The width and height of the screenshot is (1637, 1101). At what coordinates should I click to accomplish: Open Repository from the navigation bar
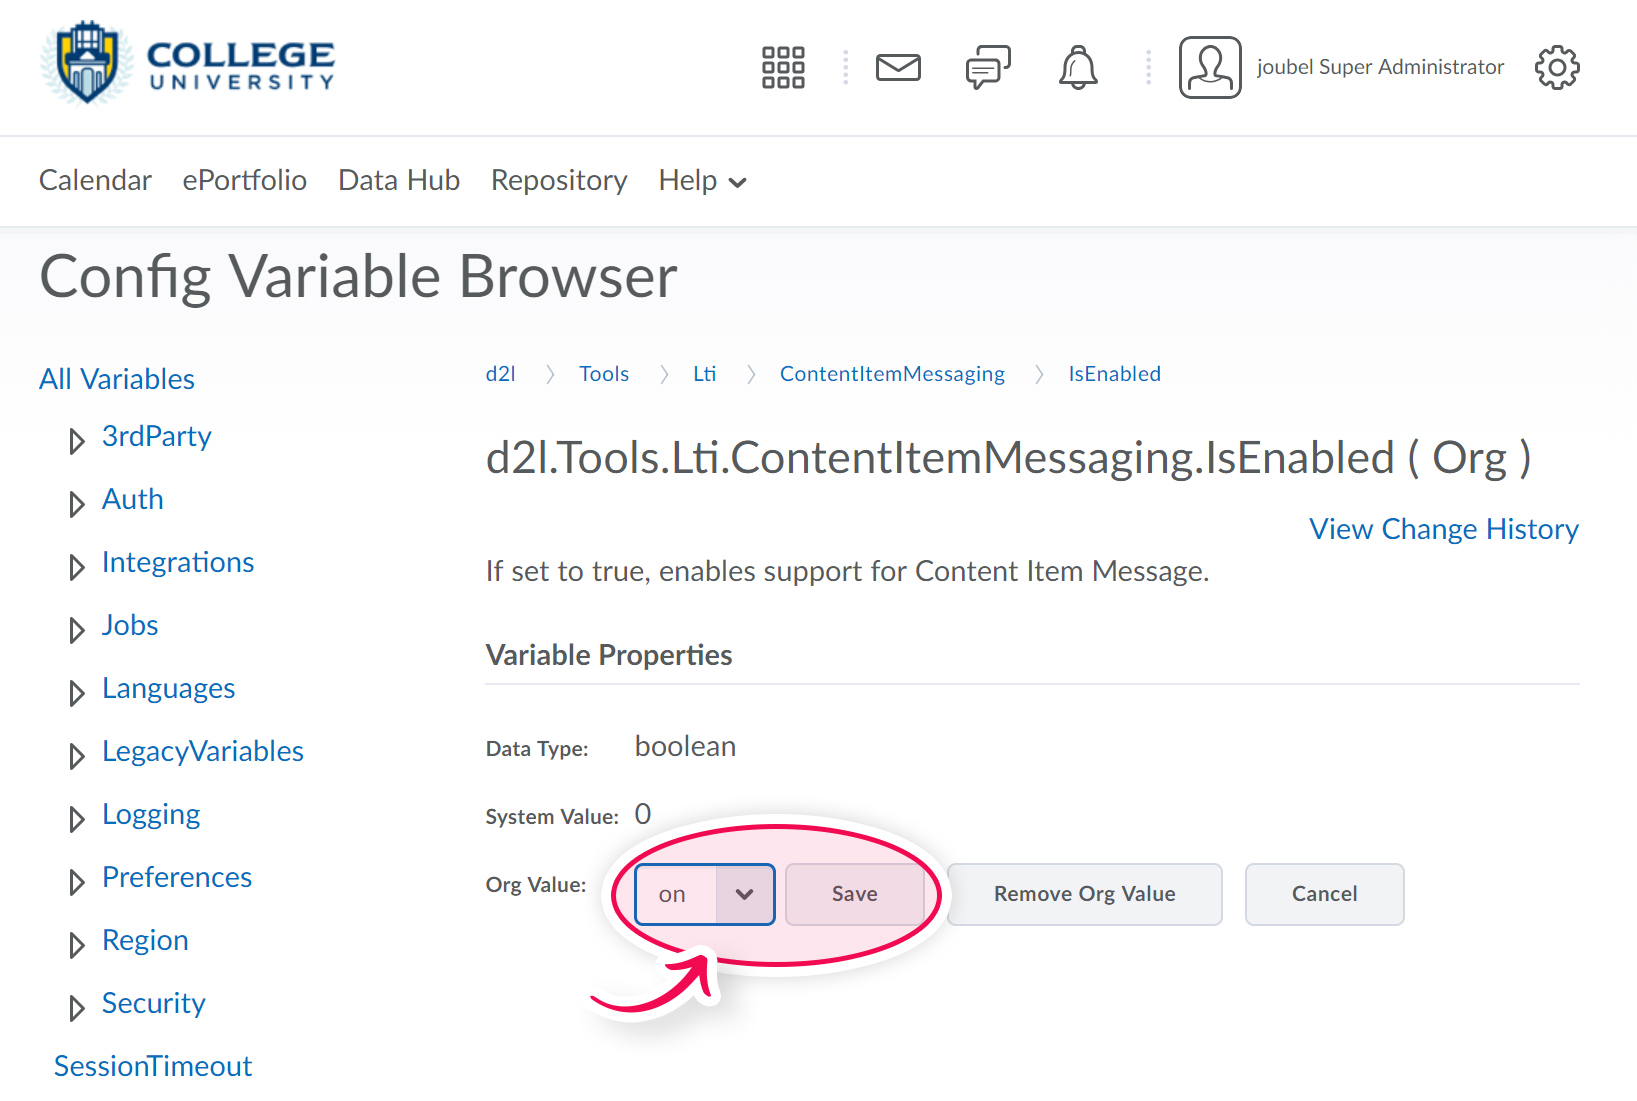(559, 181)
